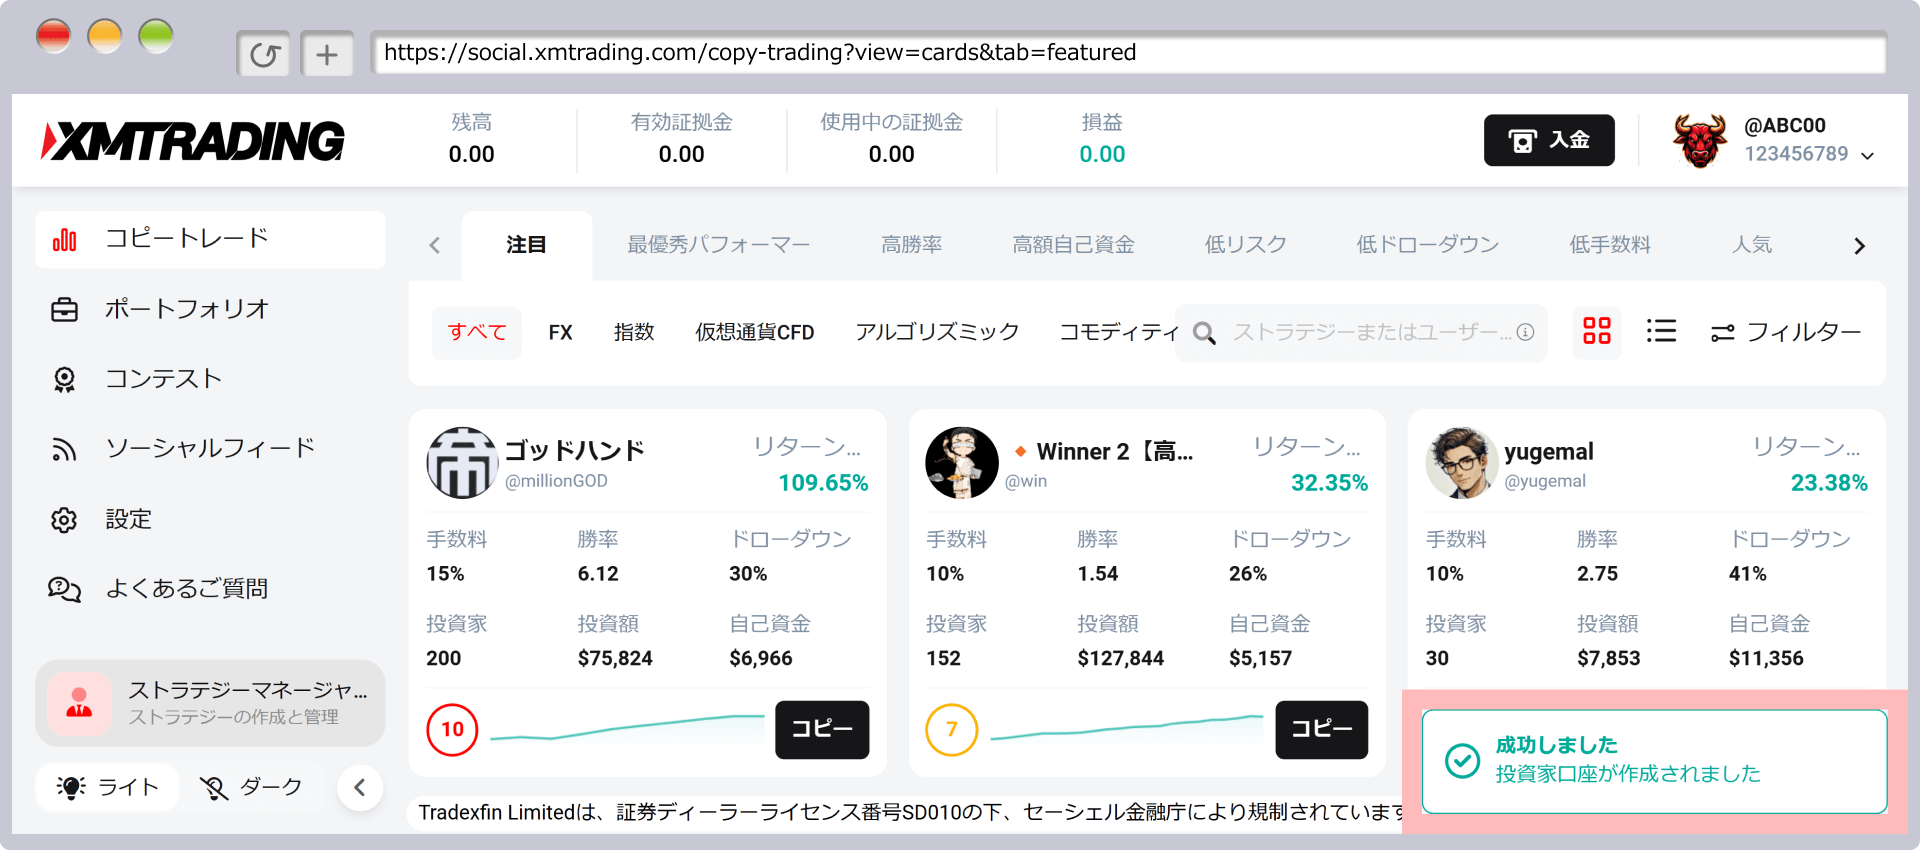Copy the ゴッドハンド strategy
The width and height of the screenshot is (1920, 850).
click(821, 729)
